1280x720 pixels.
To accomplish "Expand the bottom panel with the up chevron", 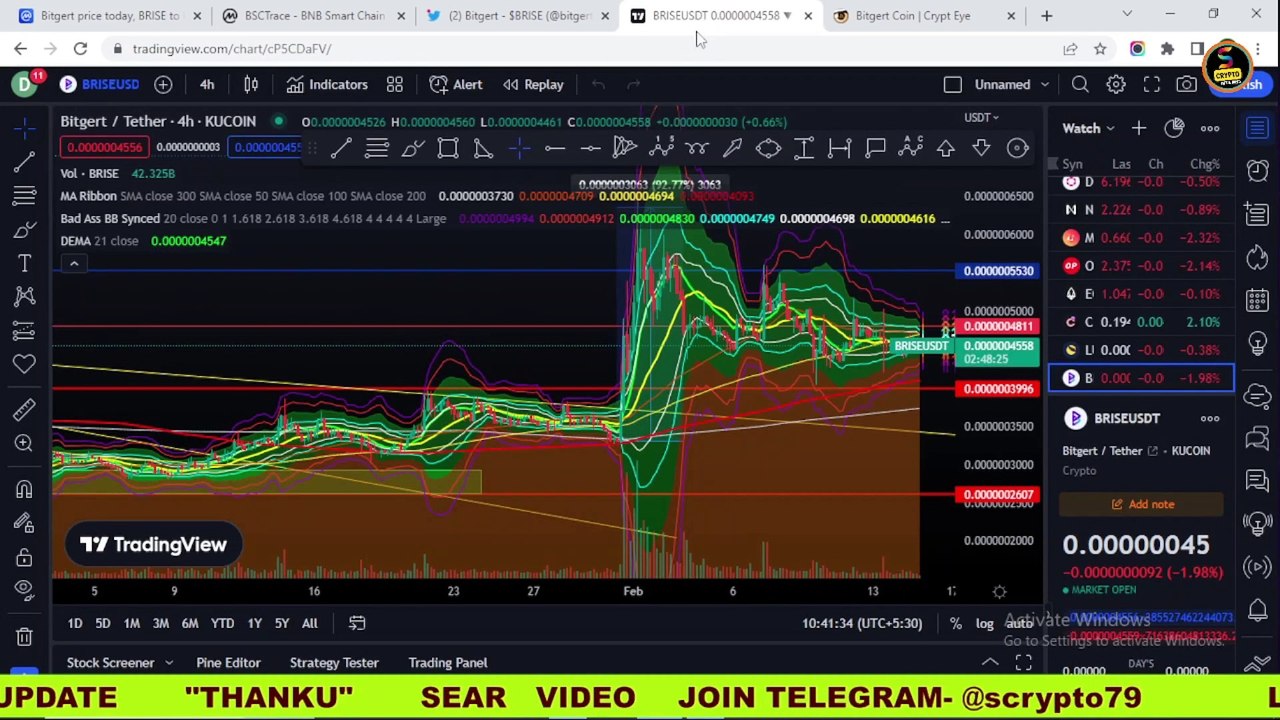I will coord(989,663).
